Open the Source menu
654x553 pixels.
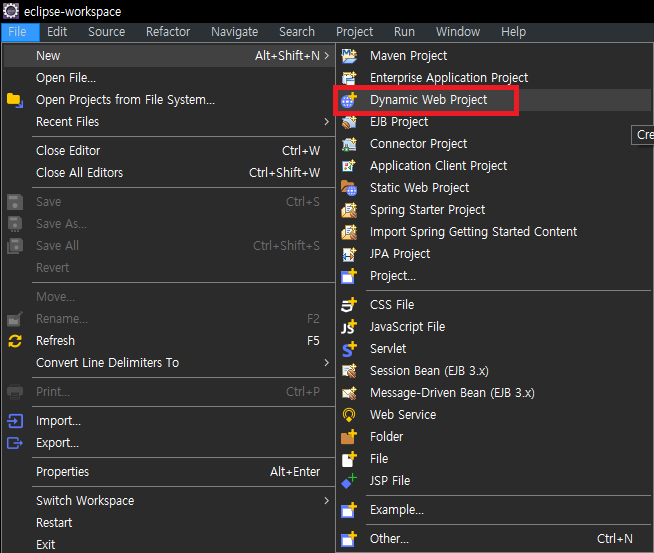click(106, 32)
